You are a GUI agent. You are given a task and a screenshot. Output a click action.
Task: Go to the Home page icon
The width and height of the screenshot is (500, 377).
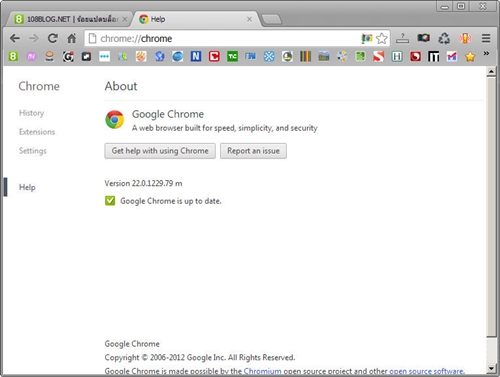[72, 38]
